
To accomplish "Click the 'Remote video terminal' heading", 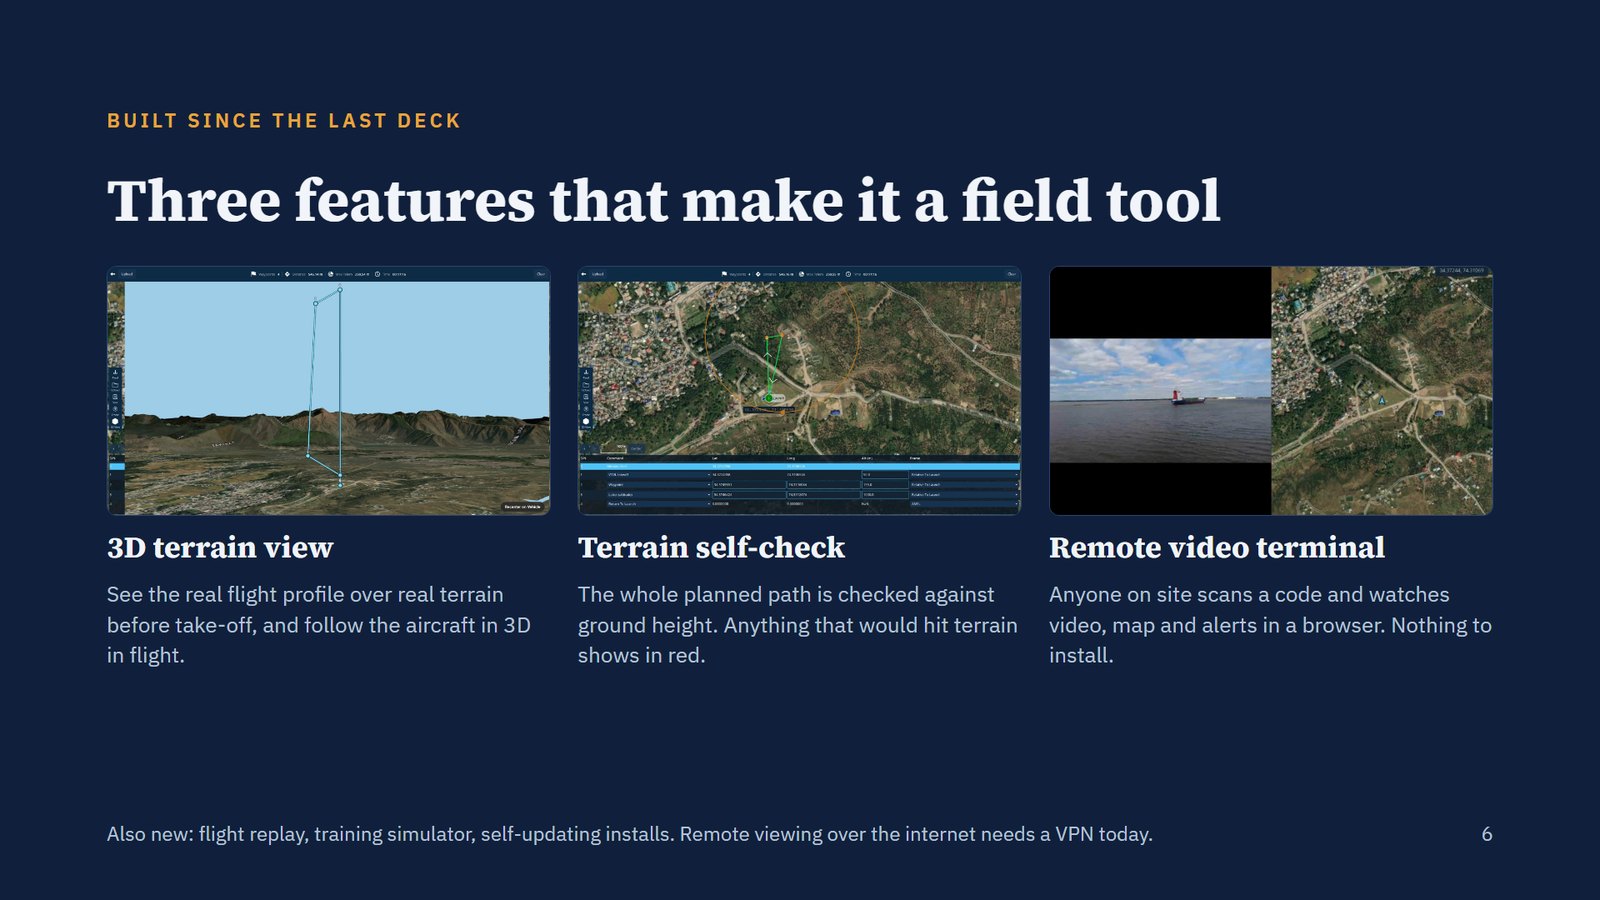I will [x=1217, y=547].
